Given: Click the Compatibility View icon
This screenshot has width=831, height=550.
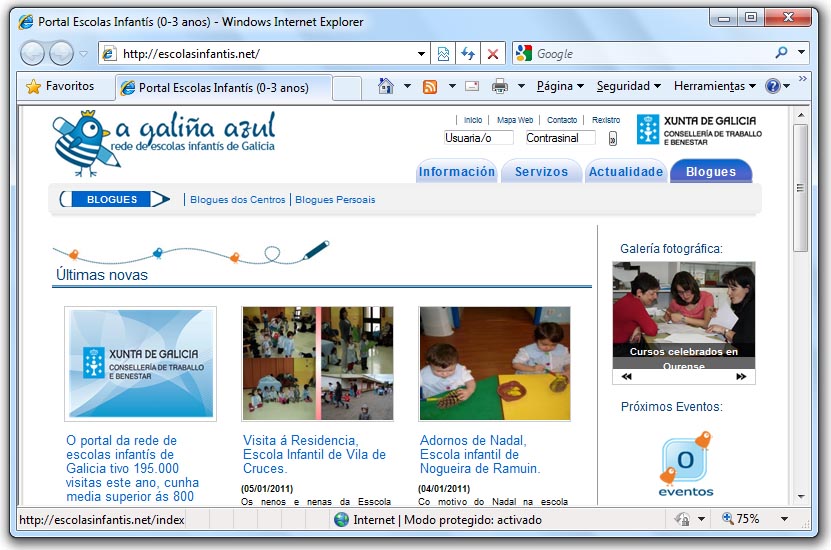Looking at the screenshot, I should [x=443, y=54].
